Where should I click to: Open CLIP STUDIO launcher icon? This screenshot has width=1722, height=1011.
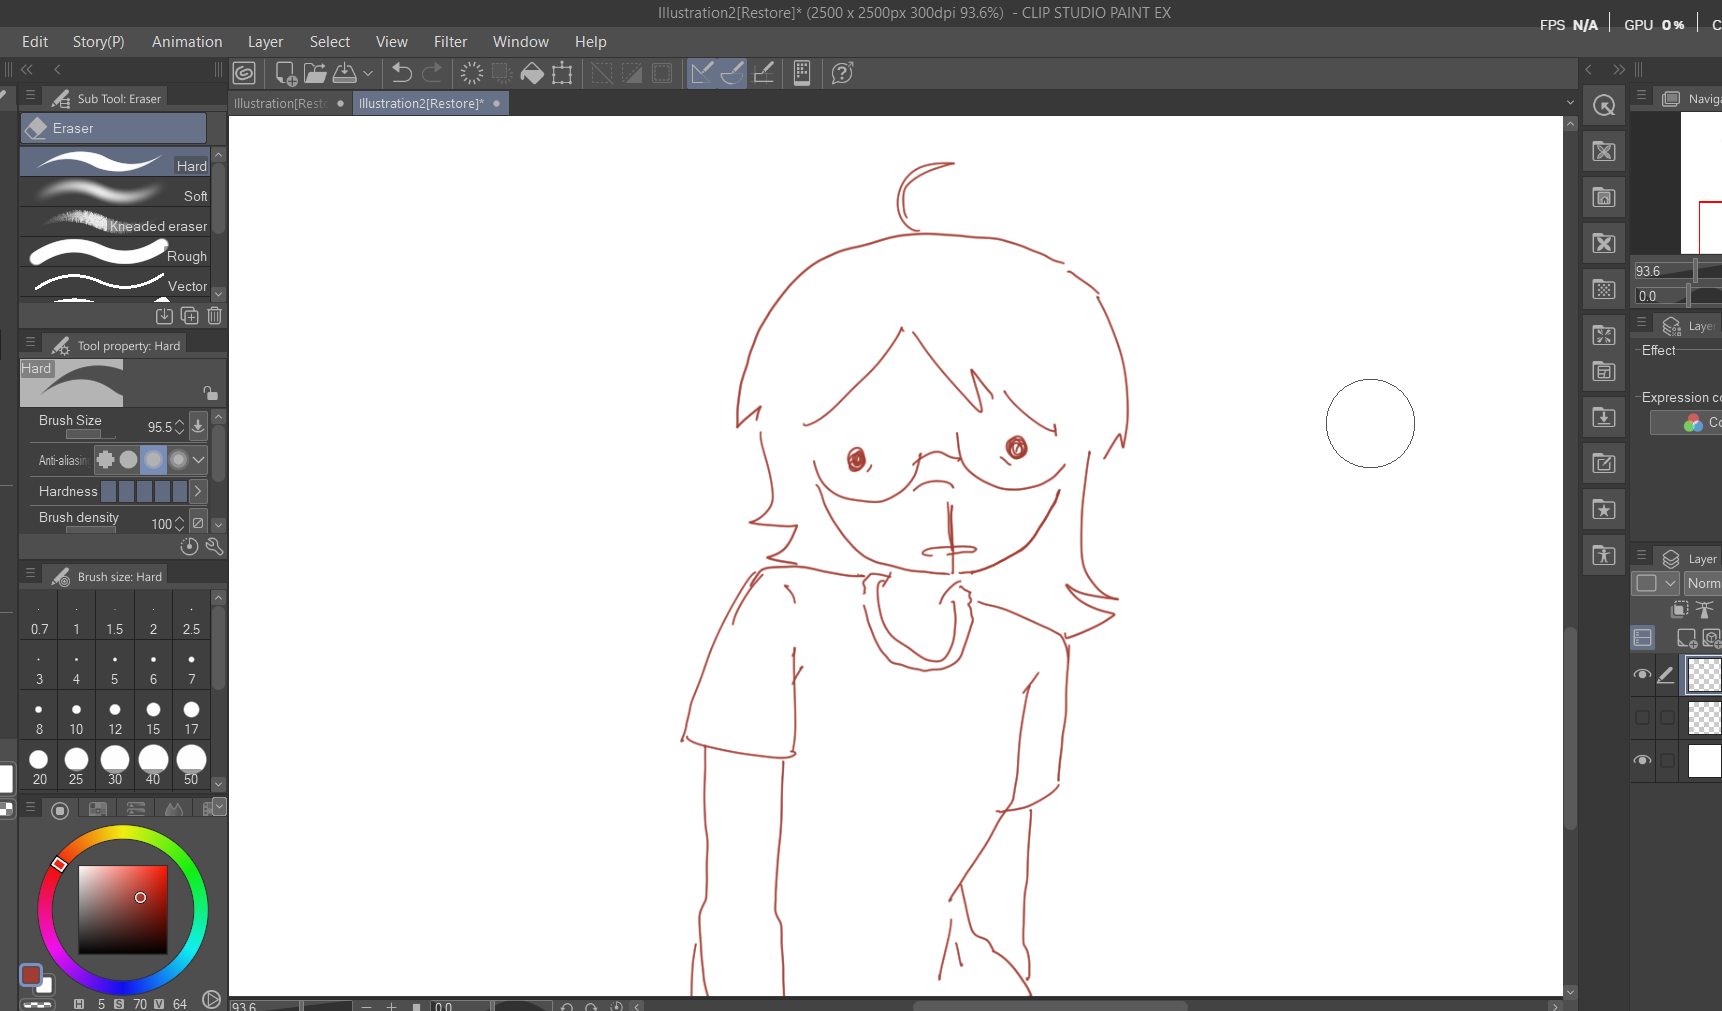point(244,73)
